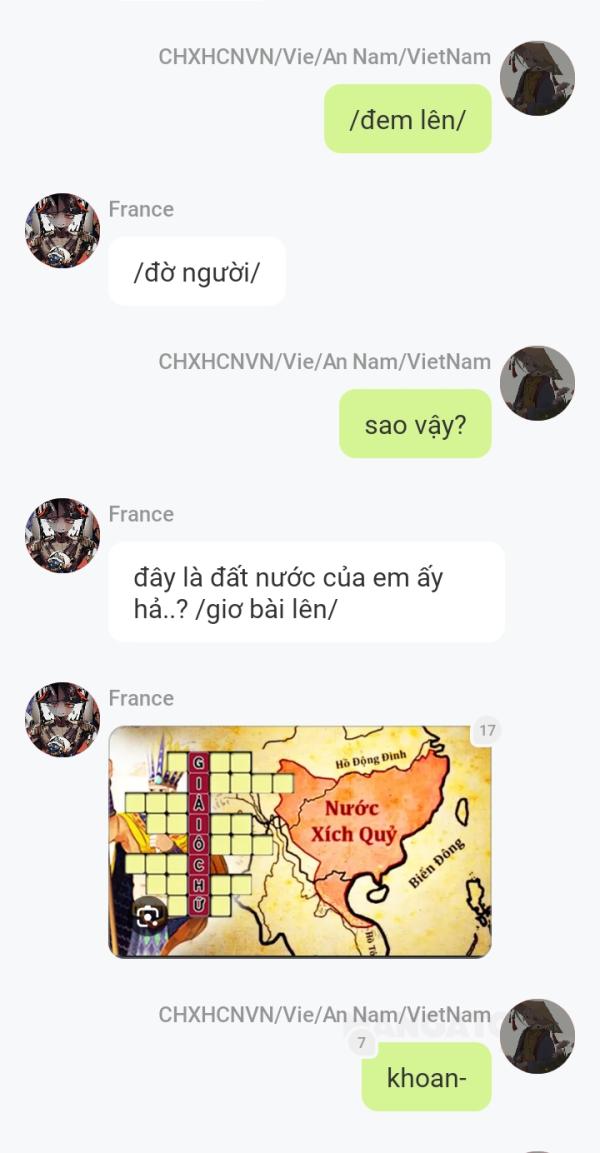Image resolution: width=600 pixels, height=1153 pixels.
Task: Tap France's avatar next to the map image
Action: (62, 719)
